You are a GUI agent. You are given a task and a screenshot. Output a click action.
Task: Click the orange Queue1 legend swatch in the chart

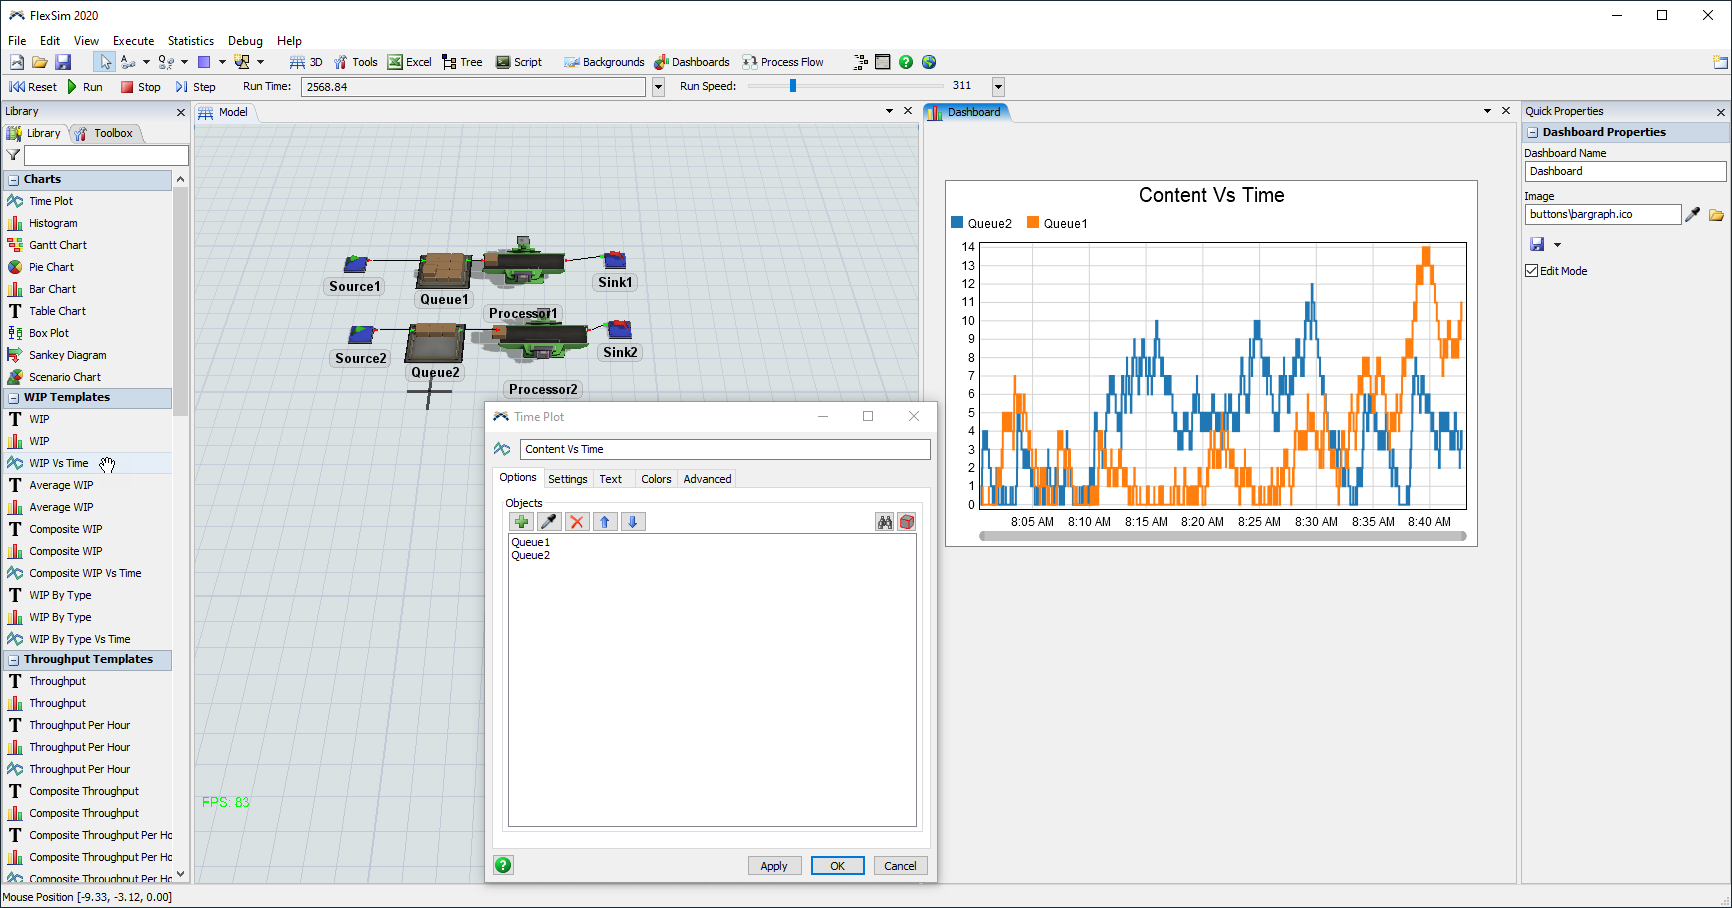click(x=1033, y=223)
